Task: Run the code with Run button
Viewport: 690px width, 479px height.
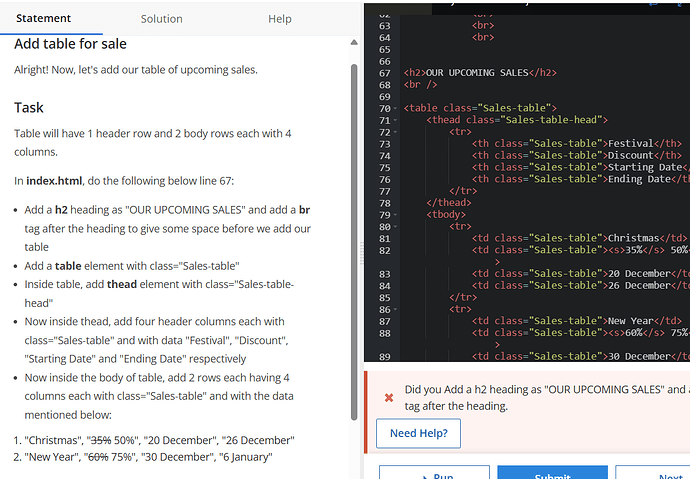Action: coord(434,472)
